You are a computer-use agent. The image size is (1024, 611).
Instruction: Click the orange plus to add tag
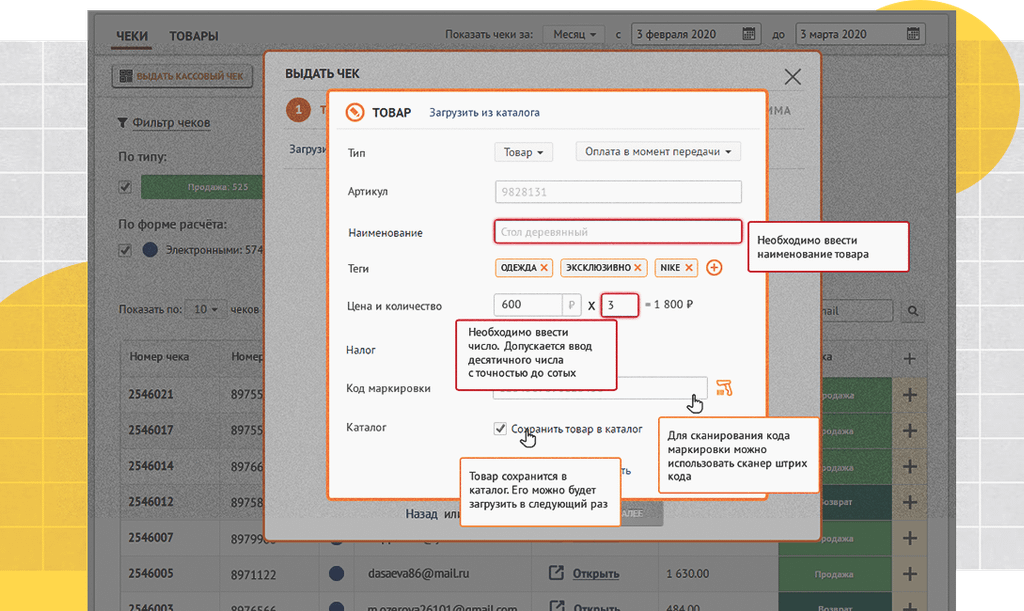(x=714, y=268)
